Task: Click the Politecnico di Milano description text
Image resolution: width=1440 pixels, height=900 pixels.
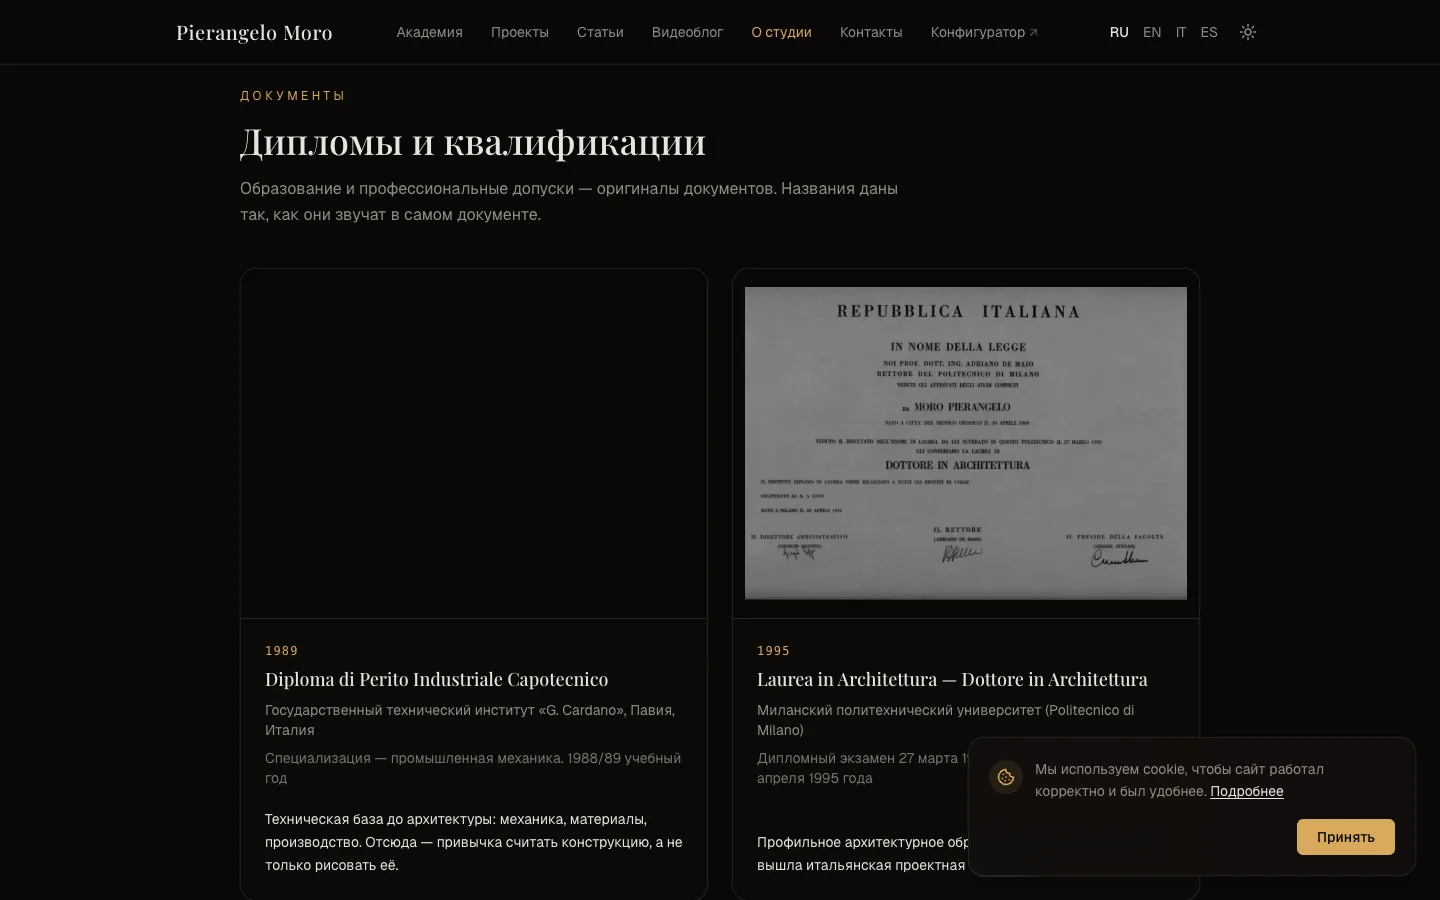Action: pos(946,720)
